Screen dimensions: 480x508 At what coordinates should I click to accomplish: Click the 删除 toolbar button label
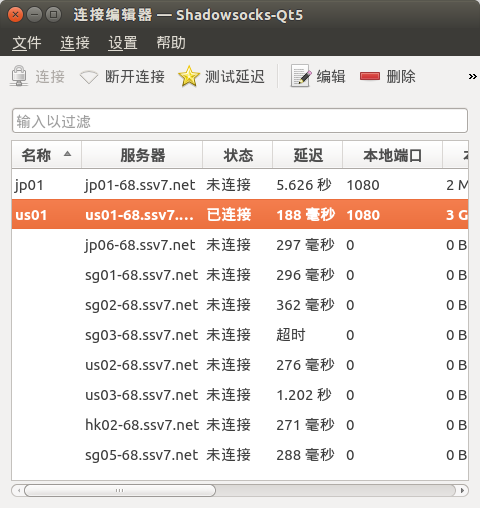(x=401, y=77)
